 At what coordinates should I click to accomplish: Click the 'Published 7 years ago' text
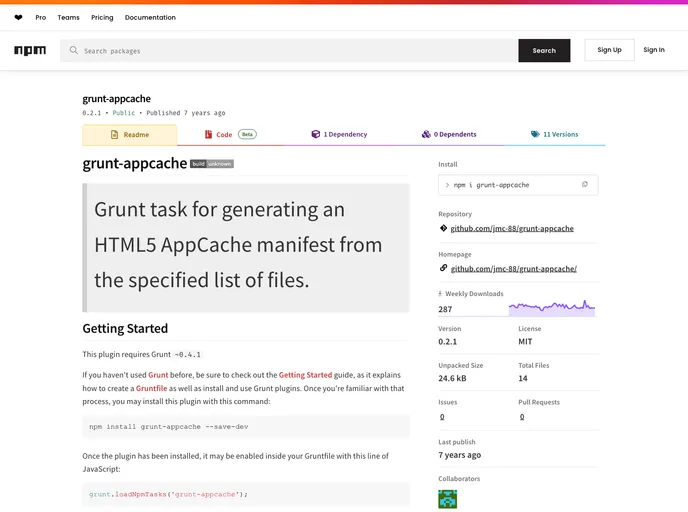point(186,113)
